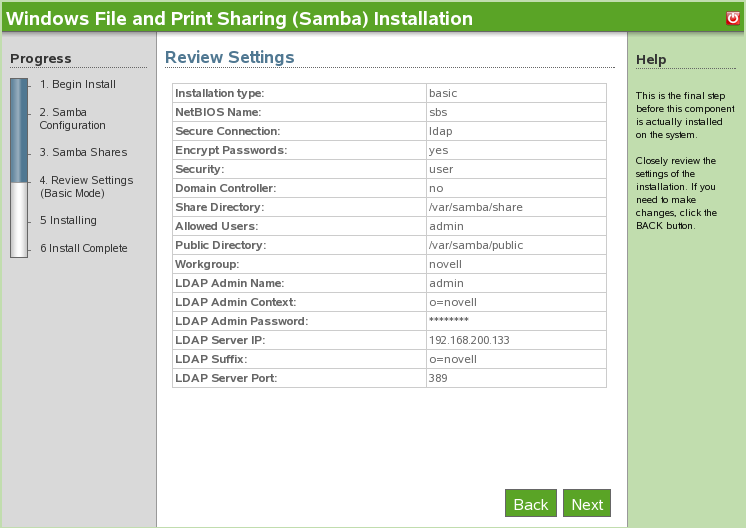This screenshot has height=528, width=746.
Task: Click step 5 Installing
Action: pyautogui.click(x=68, y=221)
